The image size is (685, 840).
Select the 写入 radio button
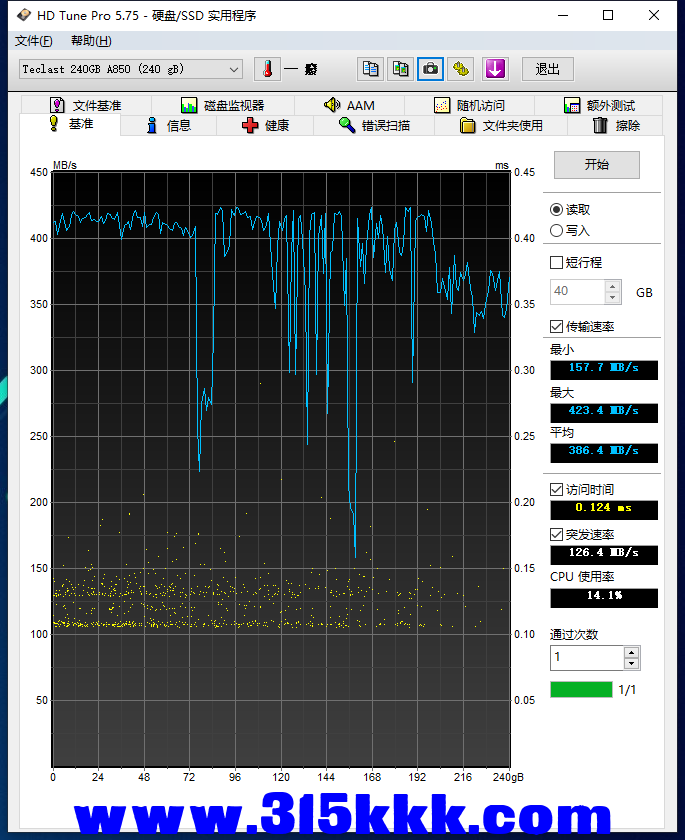(x=570, y=230)
